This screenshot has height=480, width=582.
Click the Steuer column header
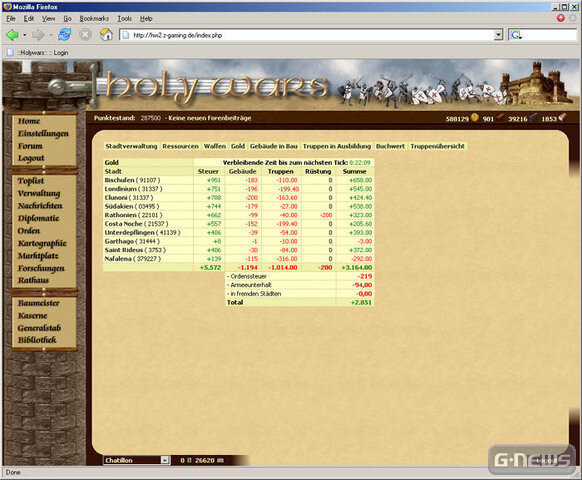tap(208, 172)
